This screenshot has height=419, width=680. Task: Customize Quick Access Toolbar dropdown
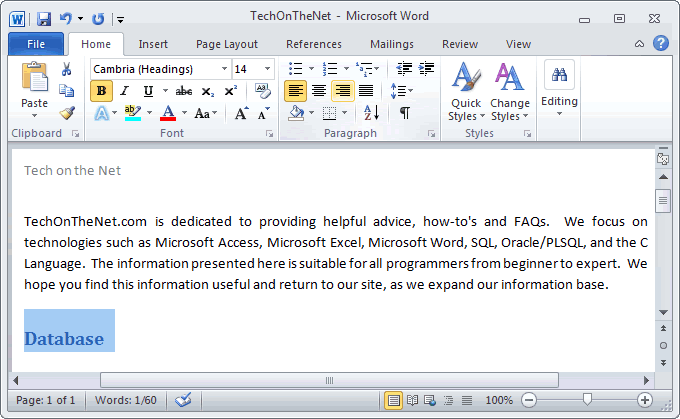pos(121,19)
